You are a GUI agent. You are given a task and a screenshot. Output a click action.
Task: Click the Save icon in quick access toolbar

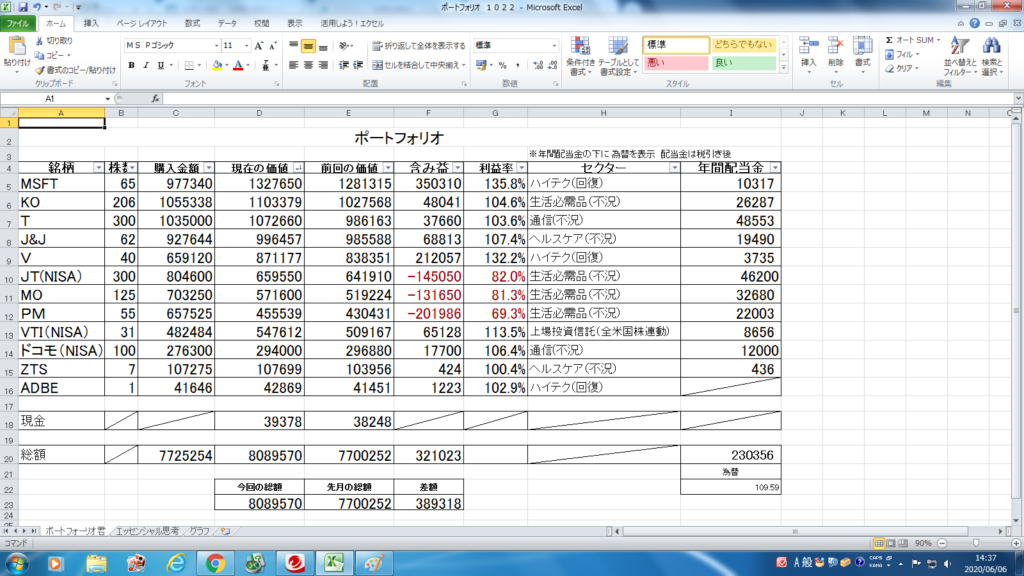pyautogui.click(x=23, y=7)
